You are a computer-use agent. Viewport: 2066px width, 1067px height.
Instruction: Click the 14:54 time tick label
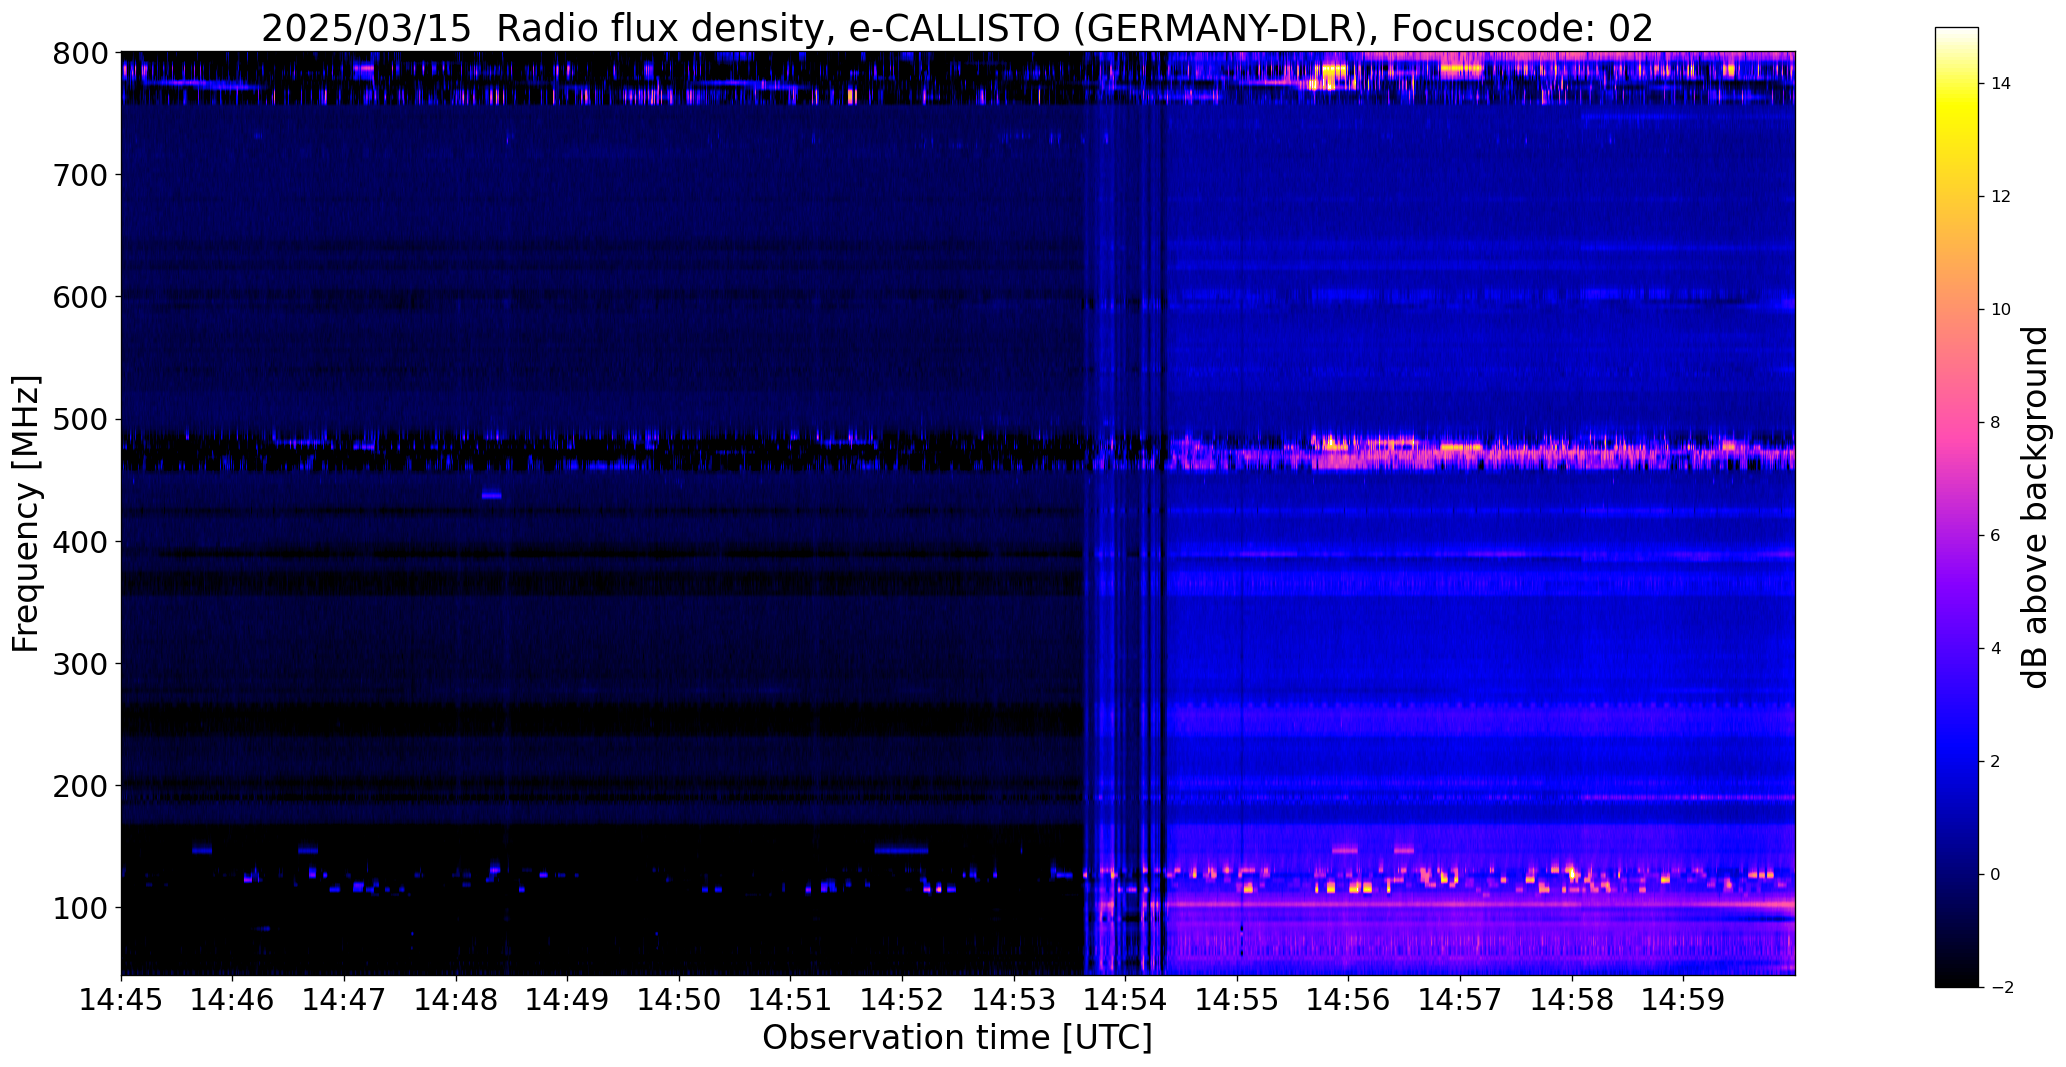click(x=1126, y=1000)
